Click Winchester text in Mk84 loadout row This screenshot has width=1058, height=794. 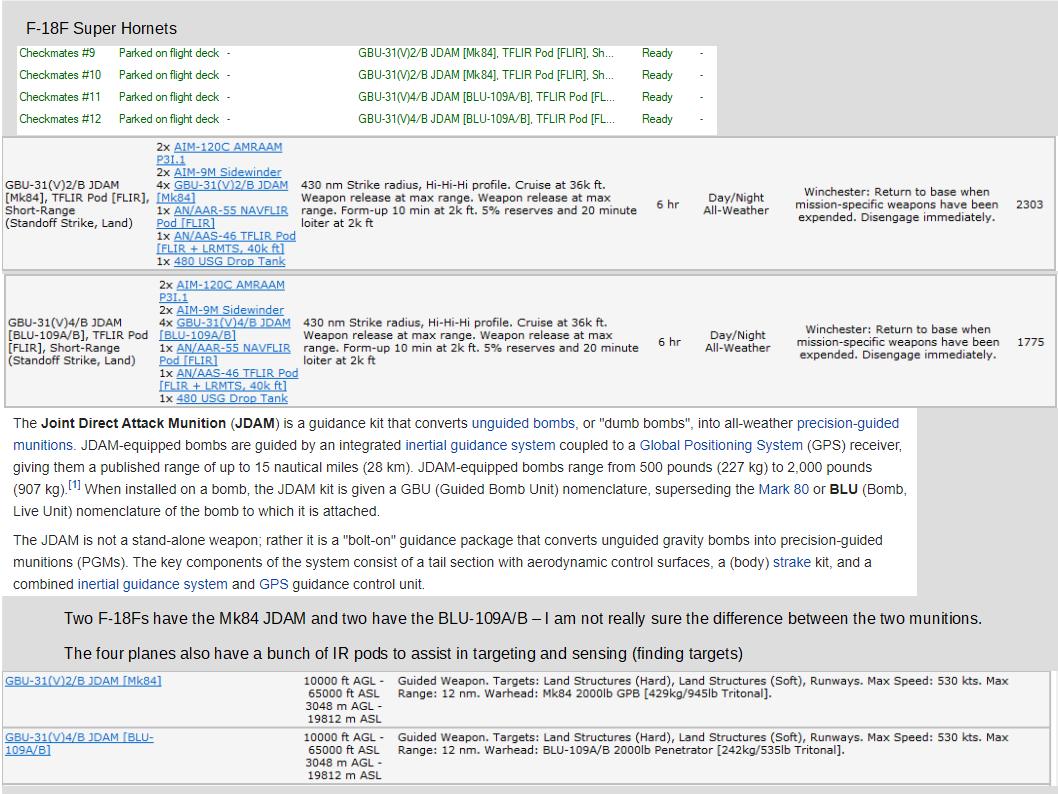click(x=897, y=204)
